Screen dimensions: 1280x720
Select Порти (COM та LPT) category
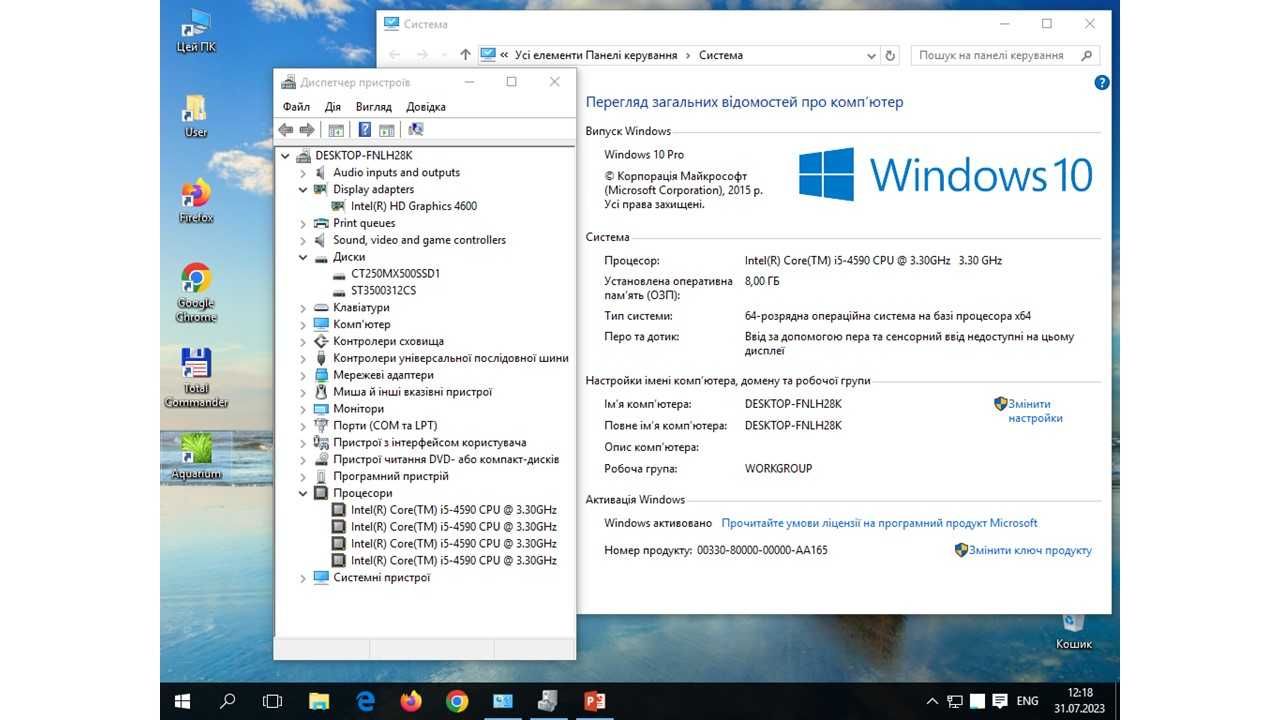coord(385,425)
